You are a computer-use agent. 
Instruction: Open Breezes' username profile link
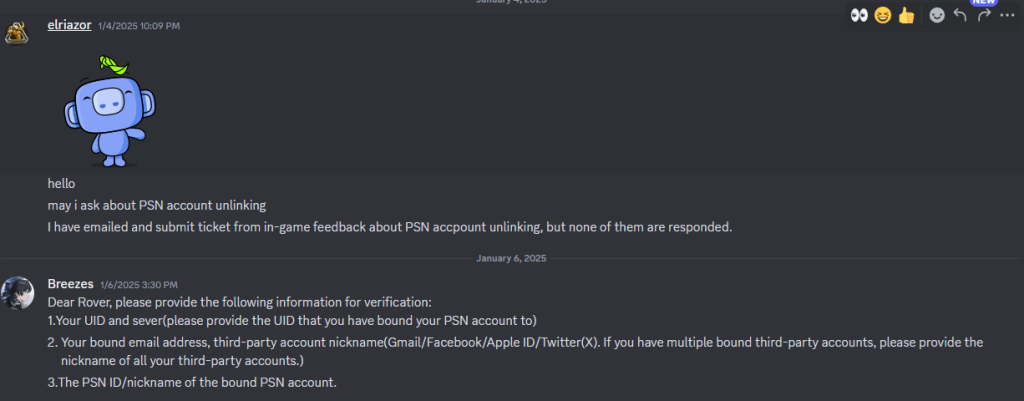[71, 284]
